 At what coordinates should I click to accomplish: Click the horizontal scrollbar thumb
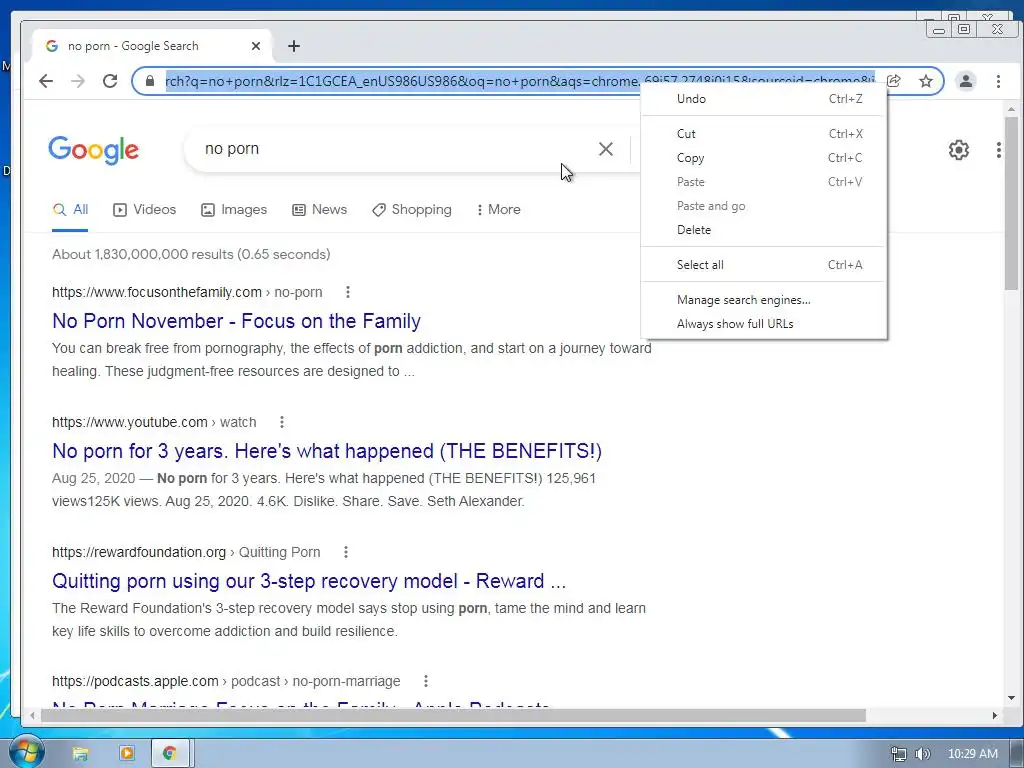pyautogui.click(x=453, y=716)
